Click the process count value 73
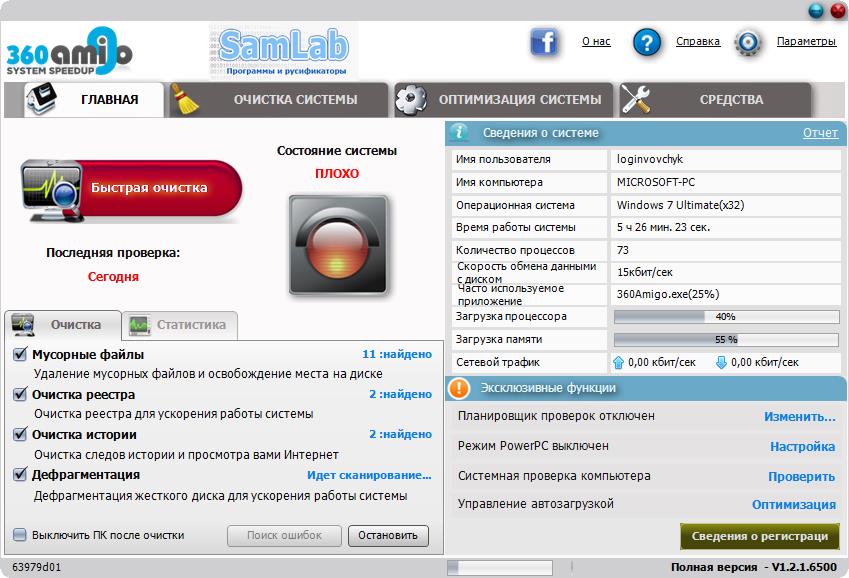849x578 pixels. 623,250
